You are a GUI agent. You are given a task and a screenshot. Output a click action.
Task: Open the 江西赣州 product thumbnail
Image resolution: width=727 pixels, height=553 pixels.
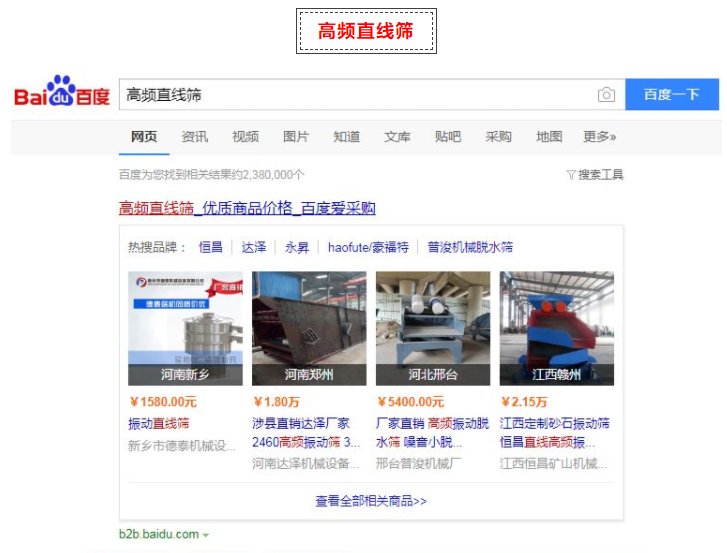click(x=556, y=328)
